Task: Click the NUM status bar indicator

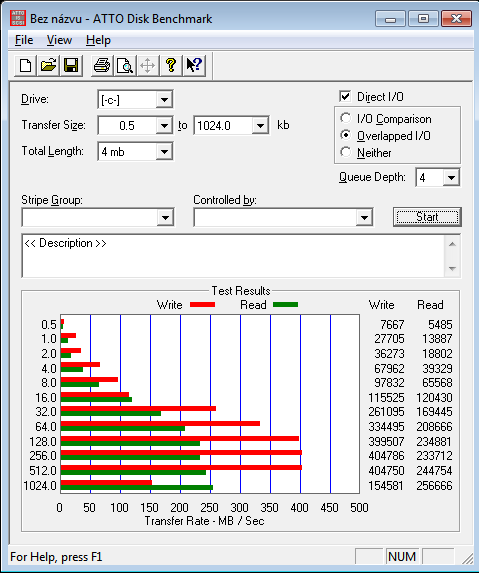Action: [x=402, y=557]
